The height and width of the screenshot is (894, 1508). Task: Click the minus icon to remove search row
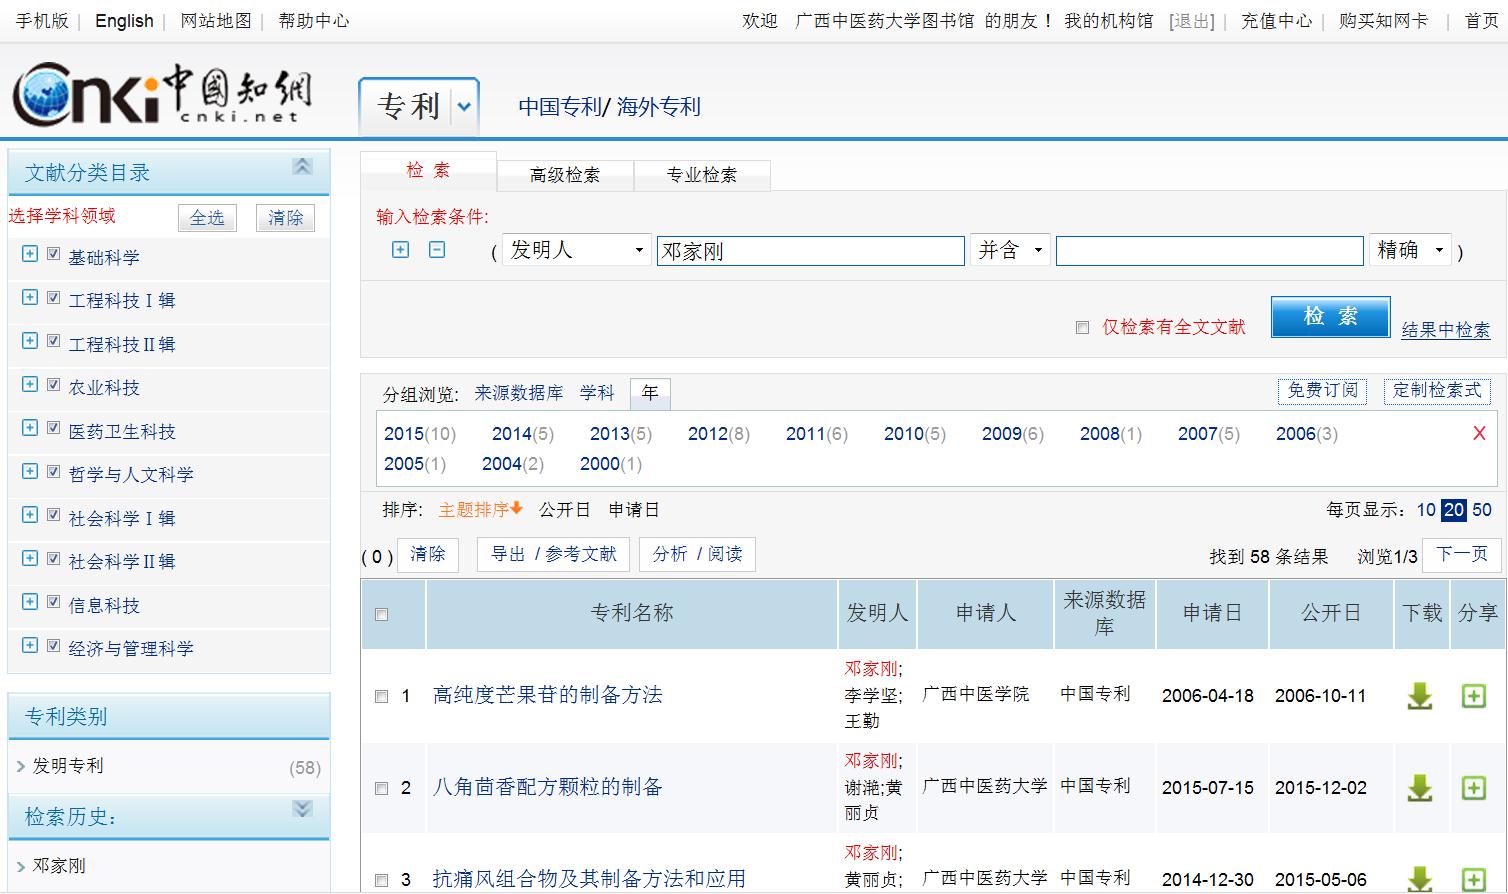[x=437, y=250]
